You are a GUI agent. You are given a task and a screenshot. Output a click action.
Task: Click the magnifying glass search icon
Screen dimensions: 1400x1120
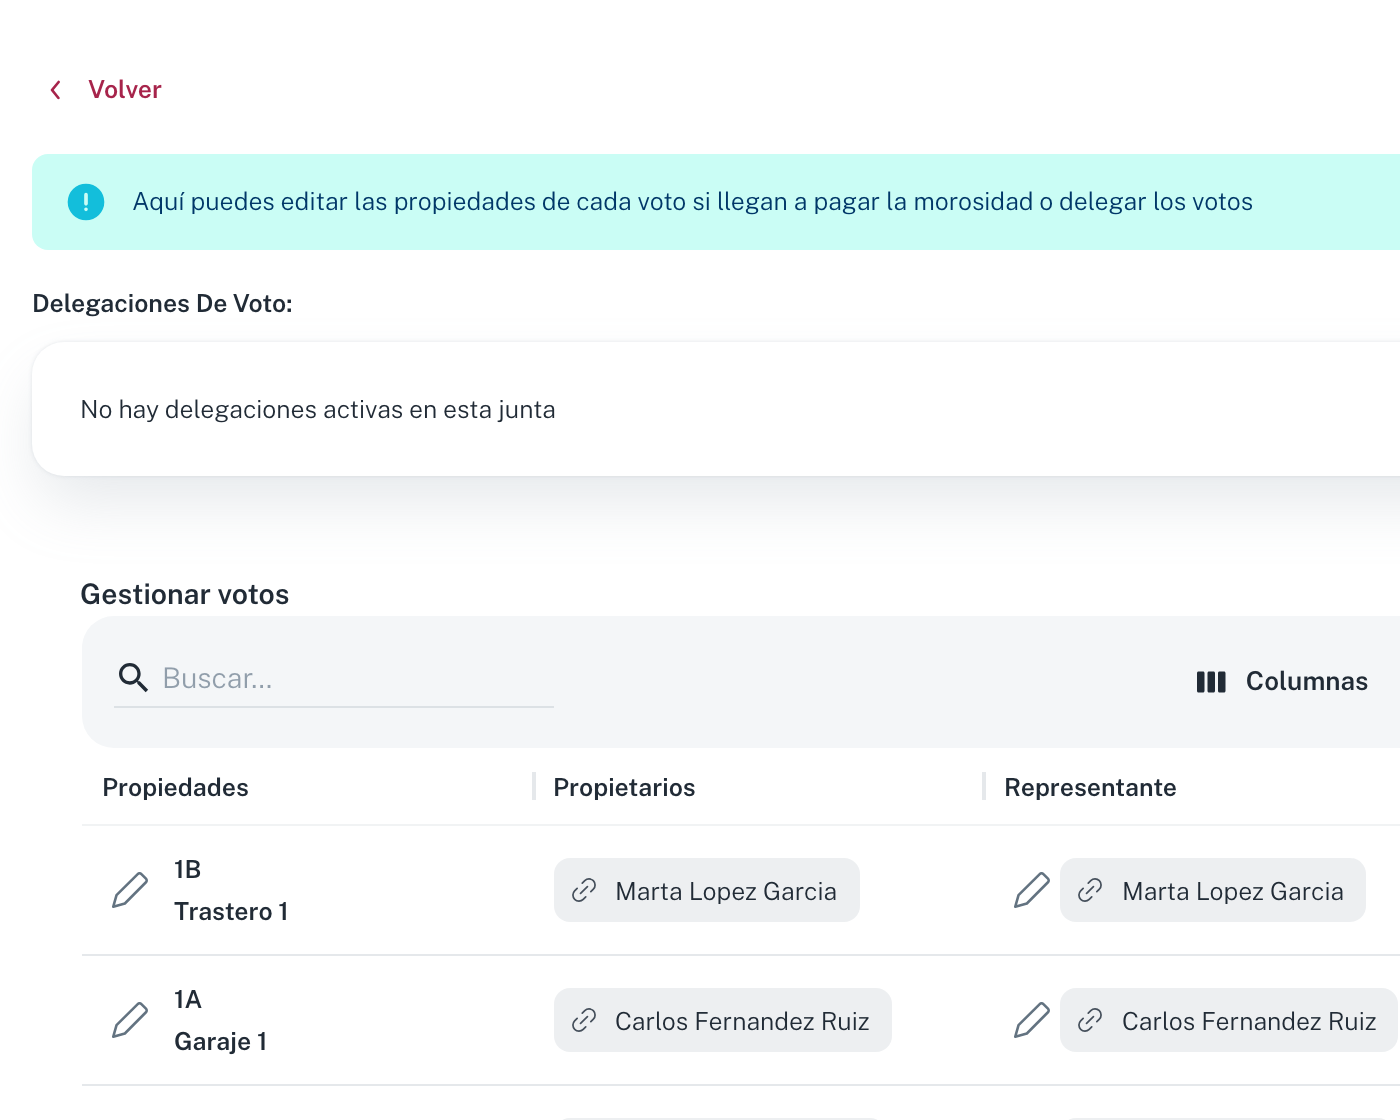[x=133, y=678]
